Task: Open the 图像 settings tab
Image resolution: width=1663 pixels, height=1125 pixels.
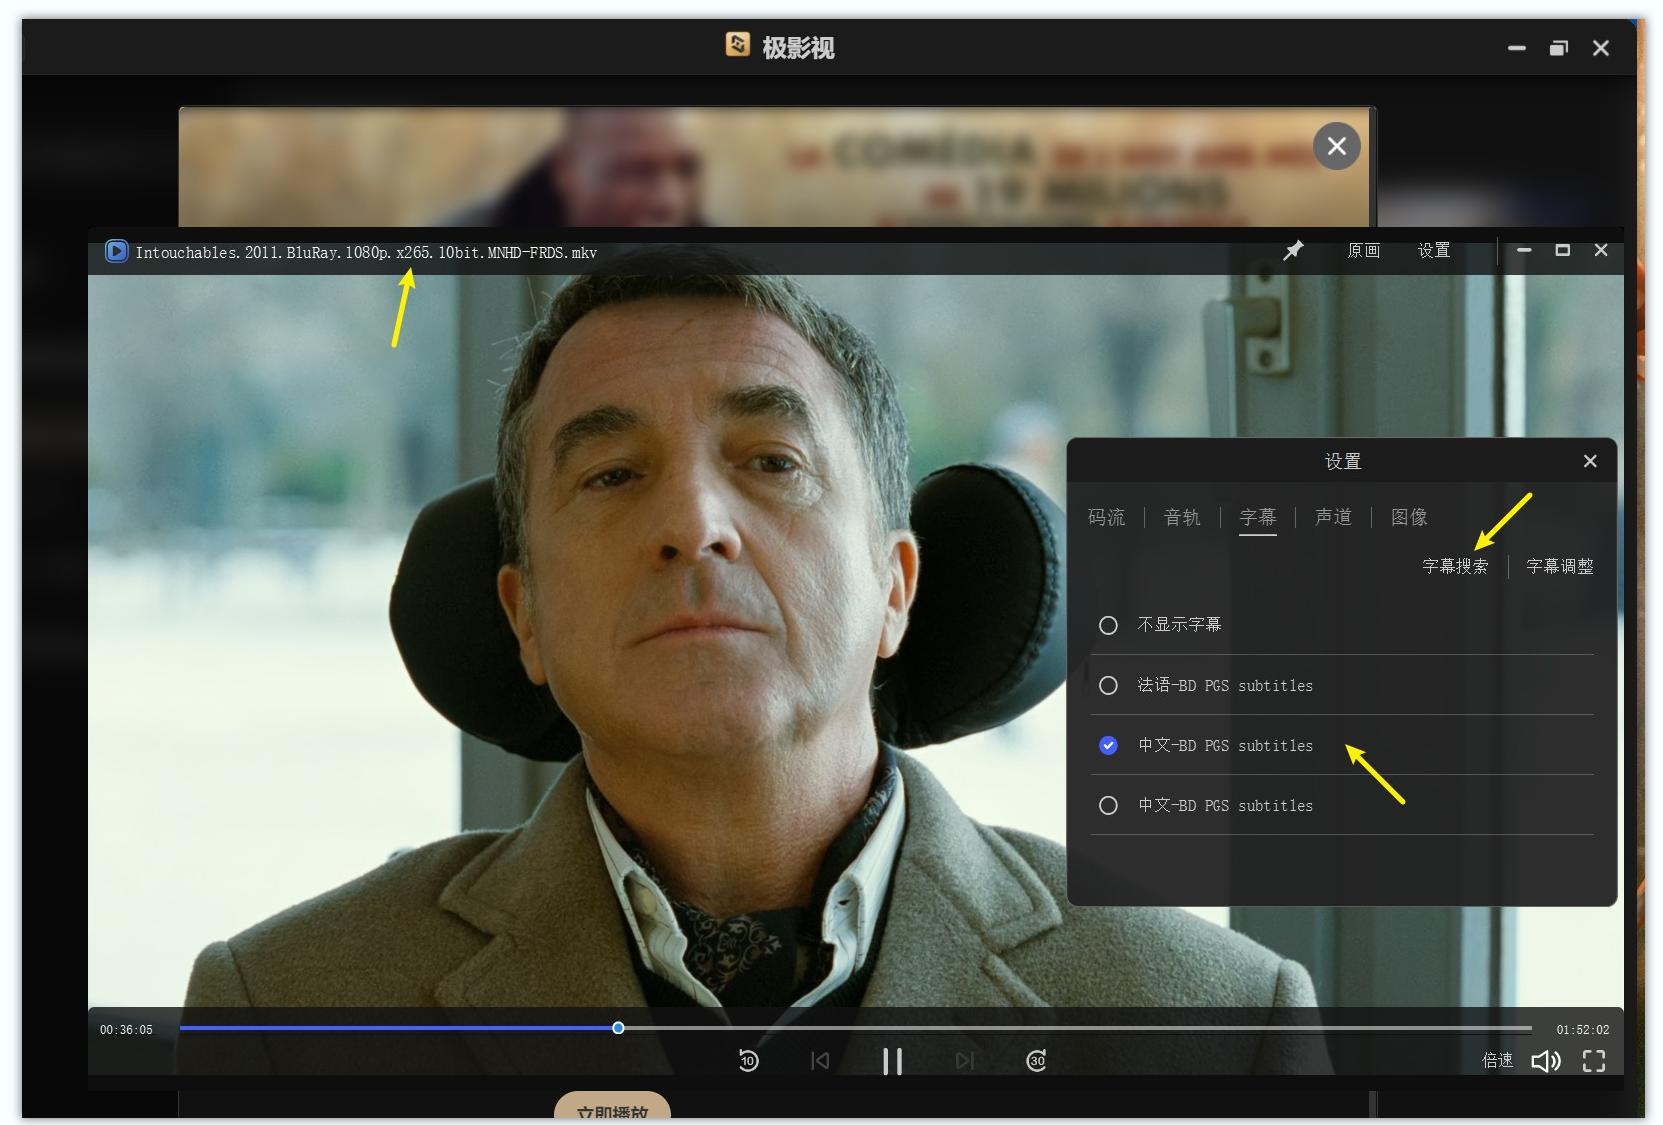Action: pyautogui.click(x=1408, y=517)
